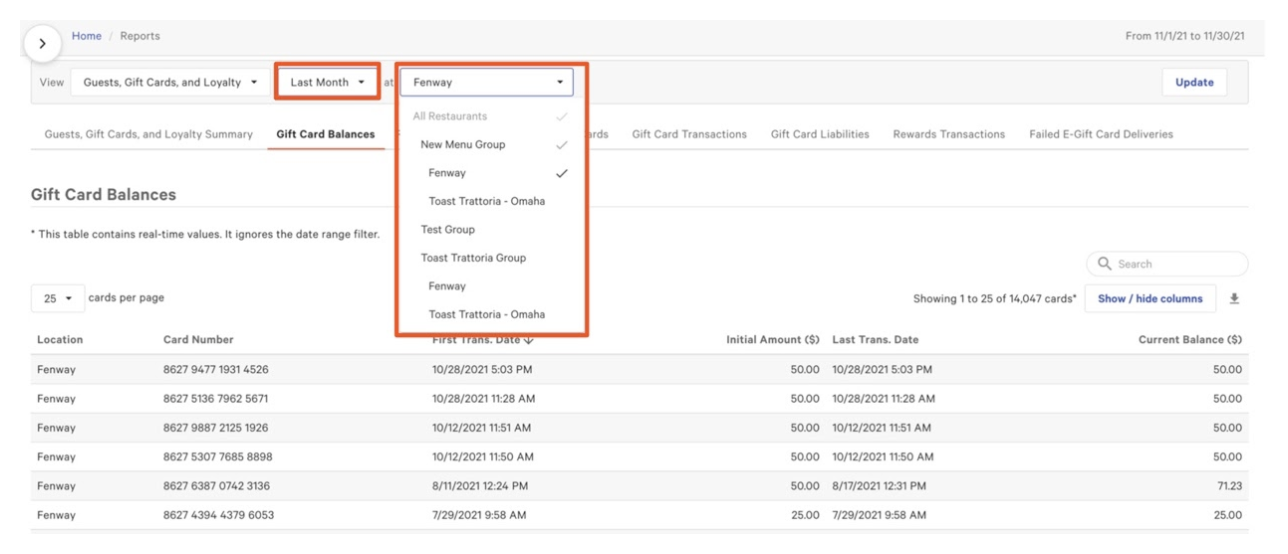Choose Test Group from the restaurant list
This screenshot has width=1288, height=554.
point(447,230)
